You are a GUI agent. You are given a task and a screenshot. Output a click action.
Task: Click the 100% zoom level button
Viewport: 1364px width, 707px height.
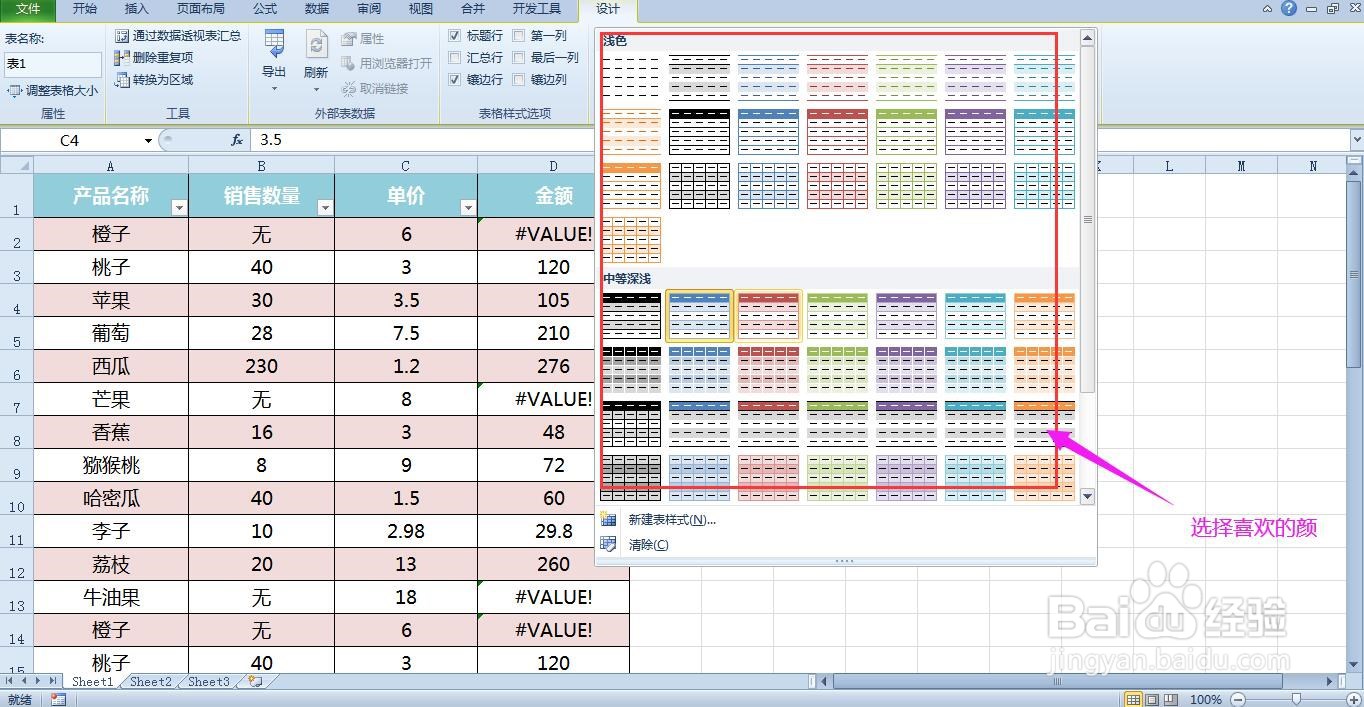pos(1206,699)
